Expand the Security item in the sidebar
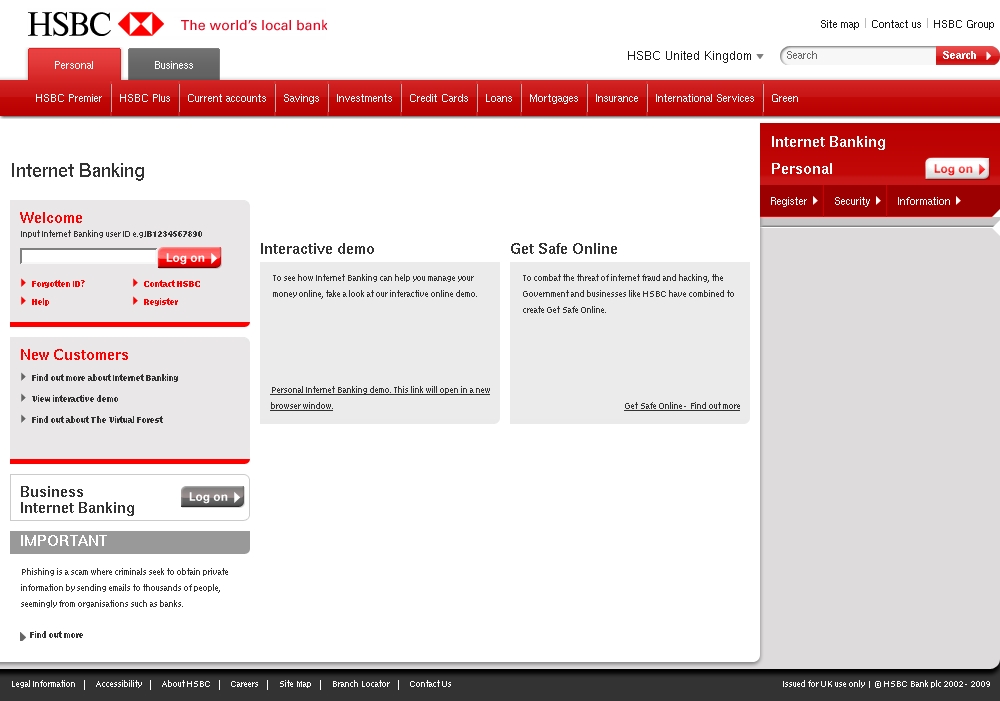 tap(858, 201)
